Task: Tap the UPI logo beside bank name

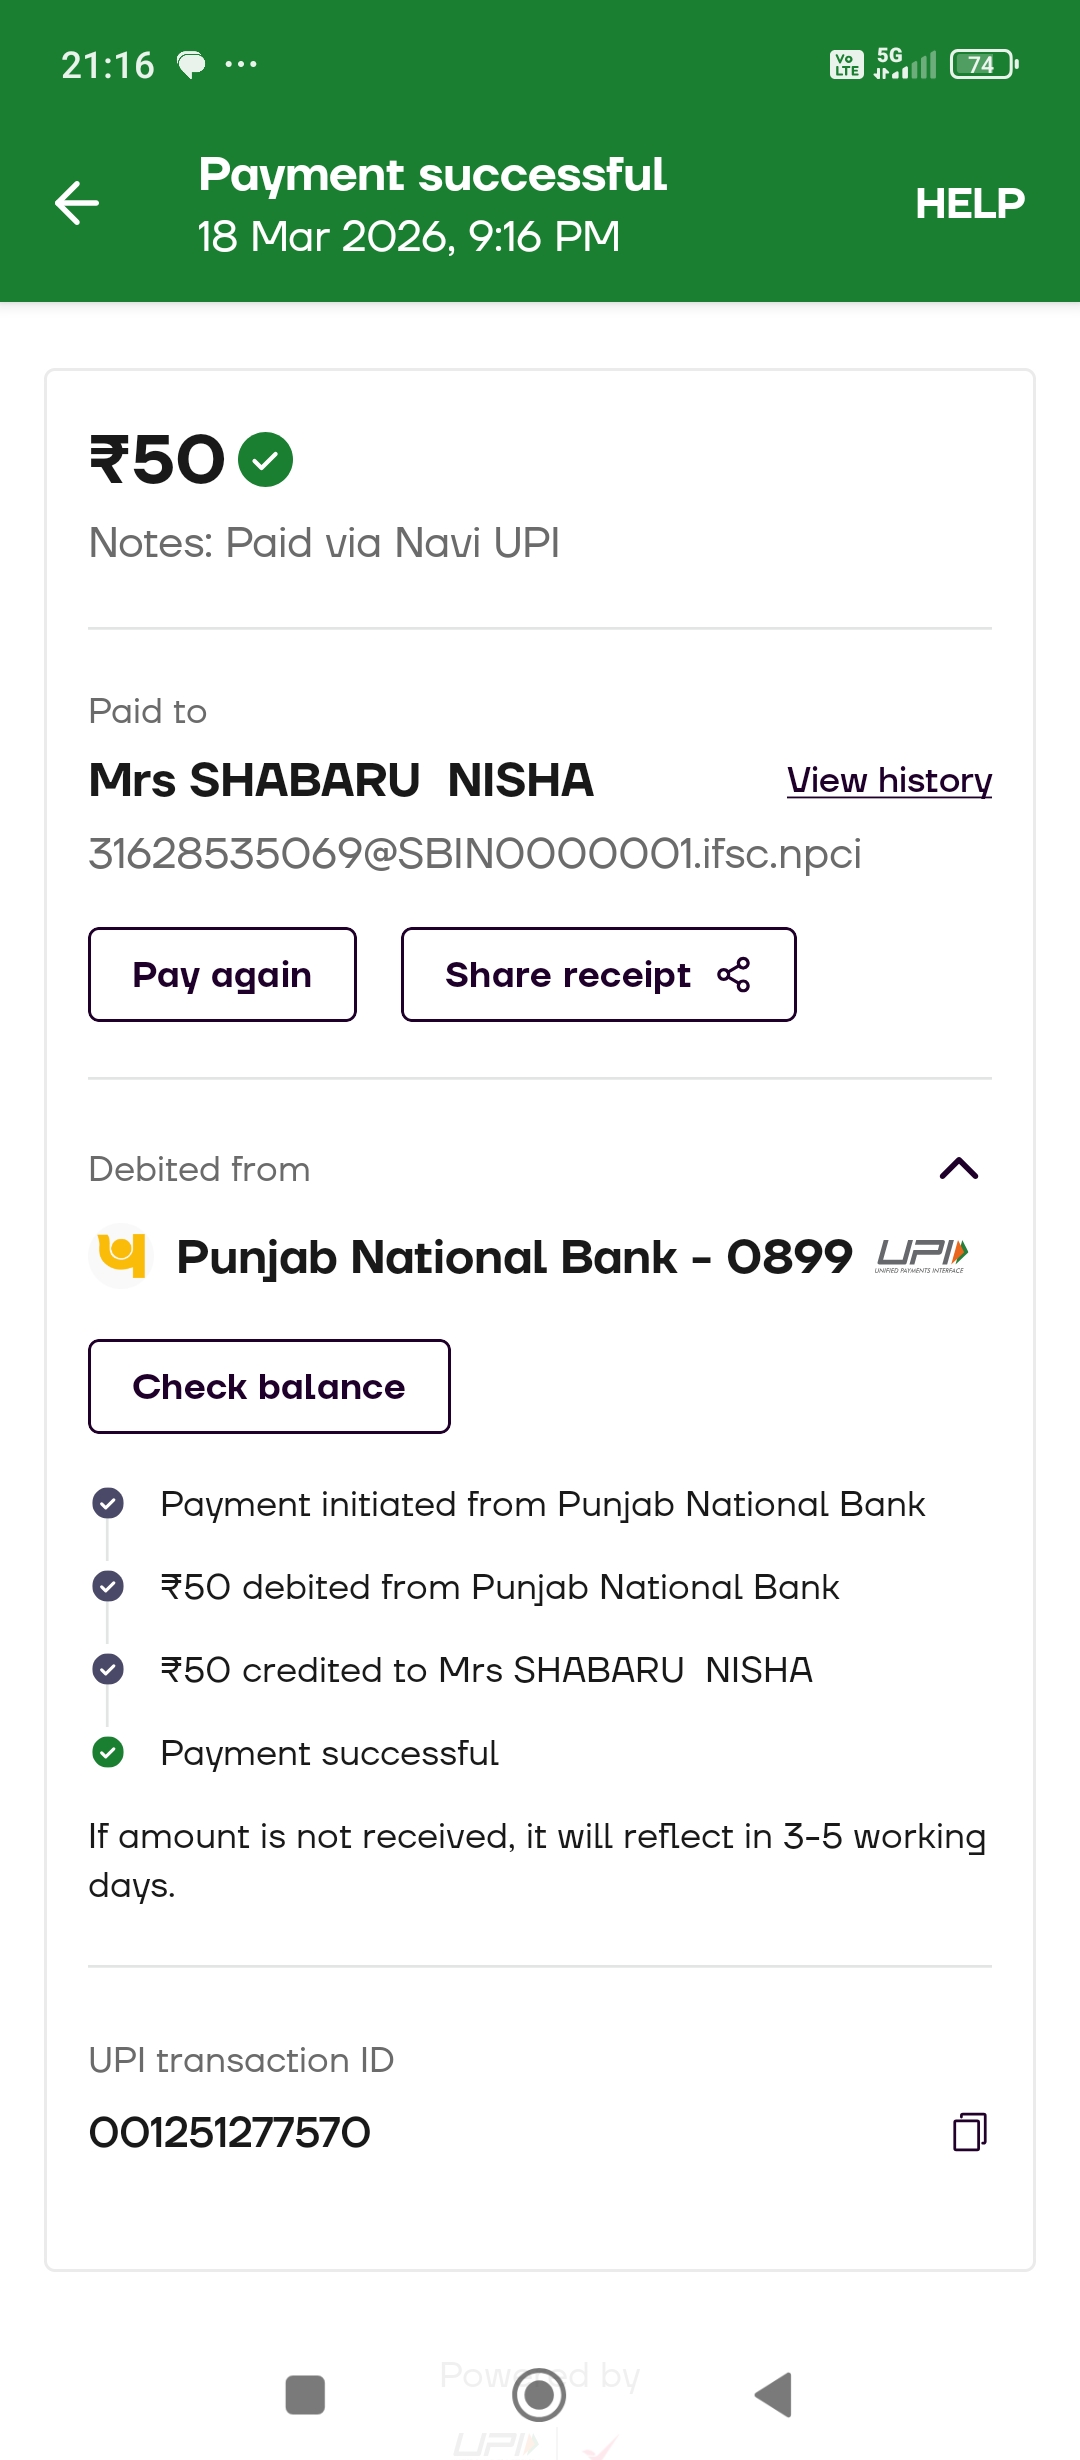Action: point(921,1255)
